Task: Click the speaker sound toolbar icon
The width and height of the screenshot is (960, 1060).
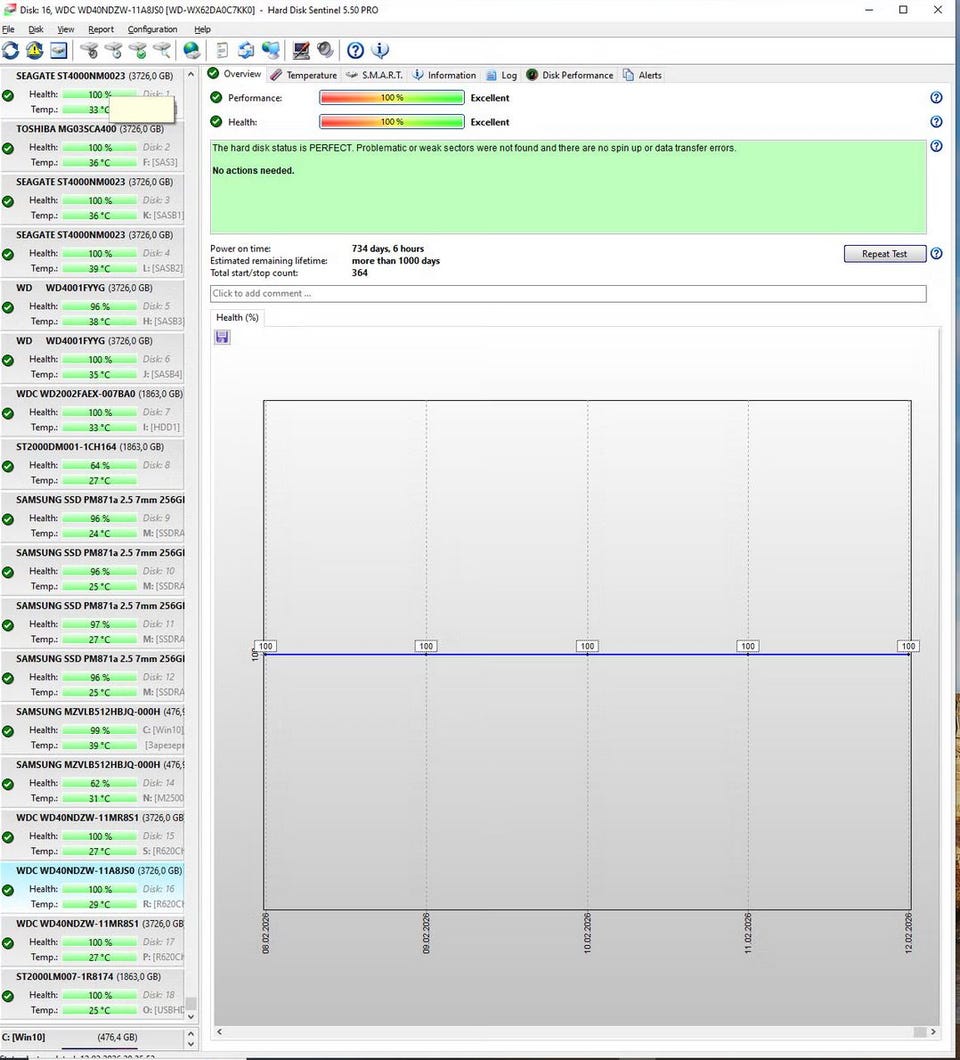Action: pos(325,50)
